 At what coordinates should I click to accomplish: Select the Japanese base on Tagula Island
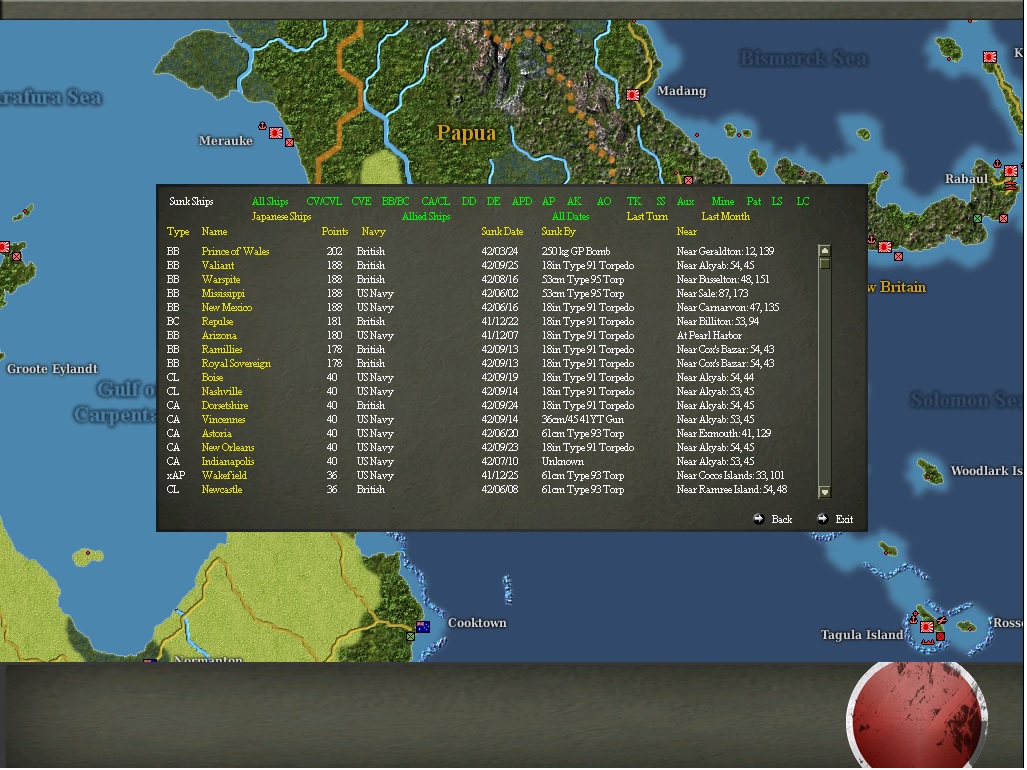point(926,627)
